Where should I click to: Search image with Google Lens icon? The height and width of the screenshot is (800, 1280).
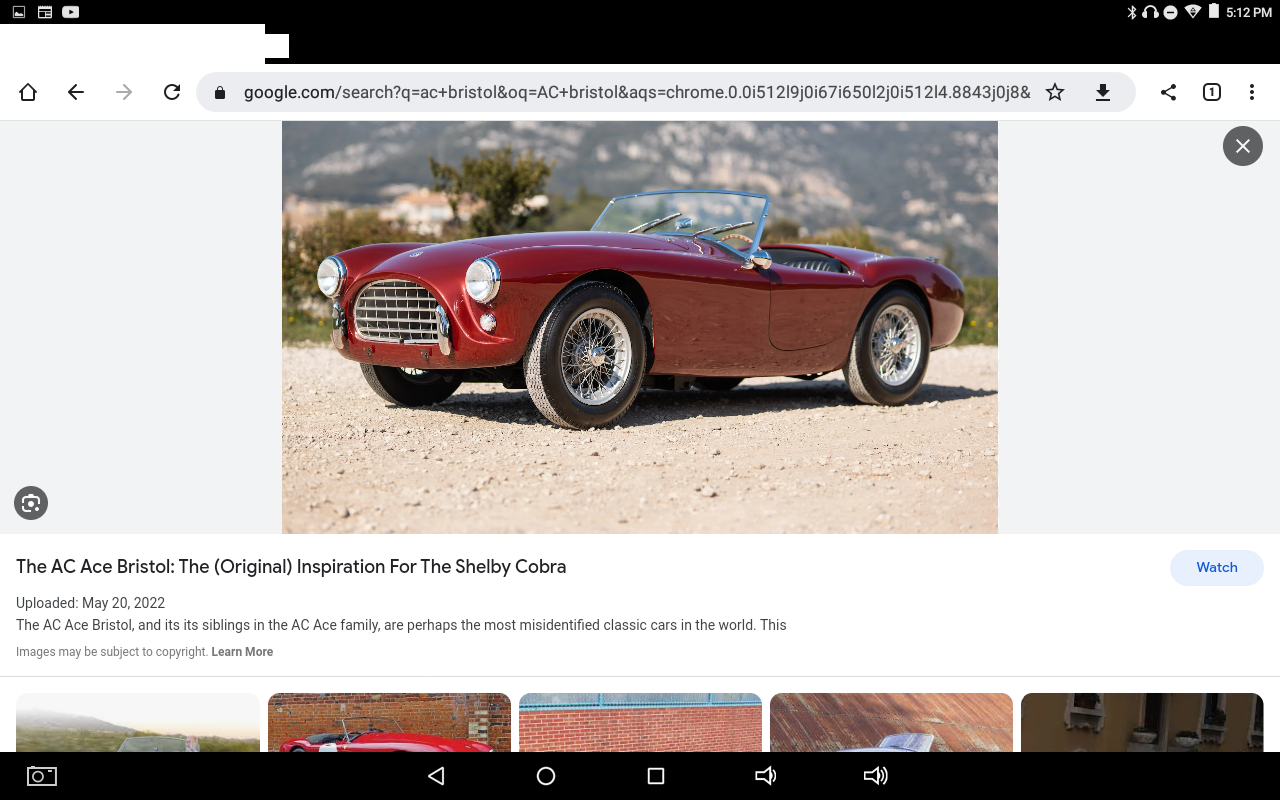(31, 503)
